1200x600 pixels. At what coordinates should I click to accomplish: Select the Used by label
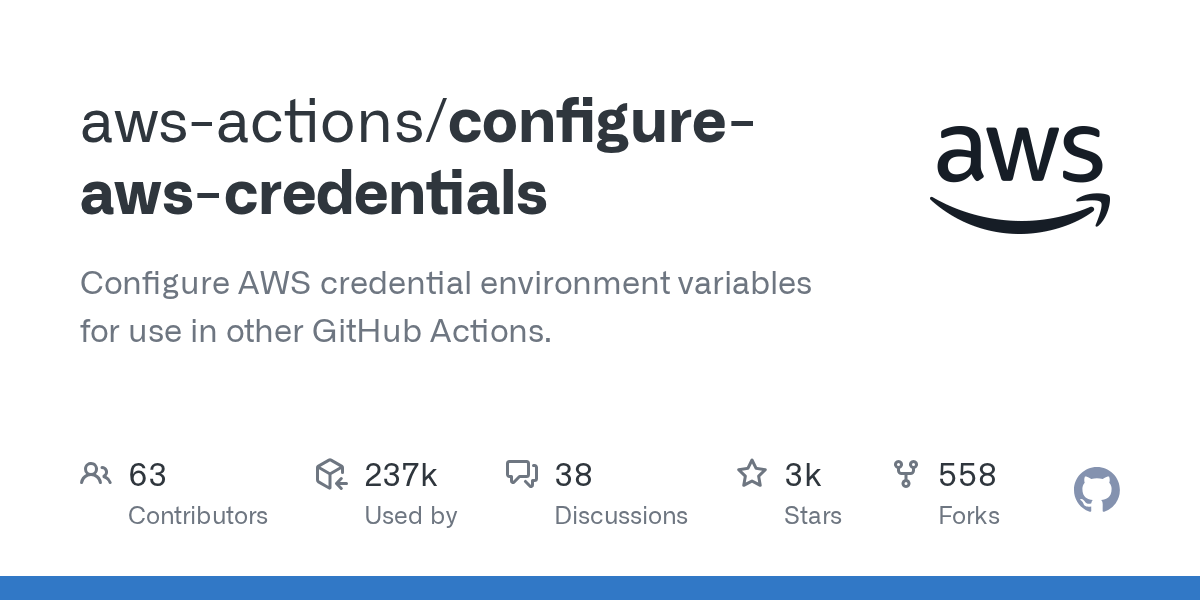point(410,516)
